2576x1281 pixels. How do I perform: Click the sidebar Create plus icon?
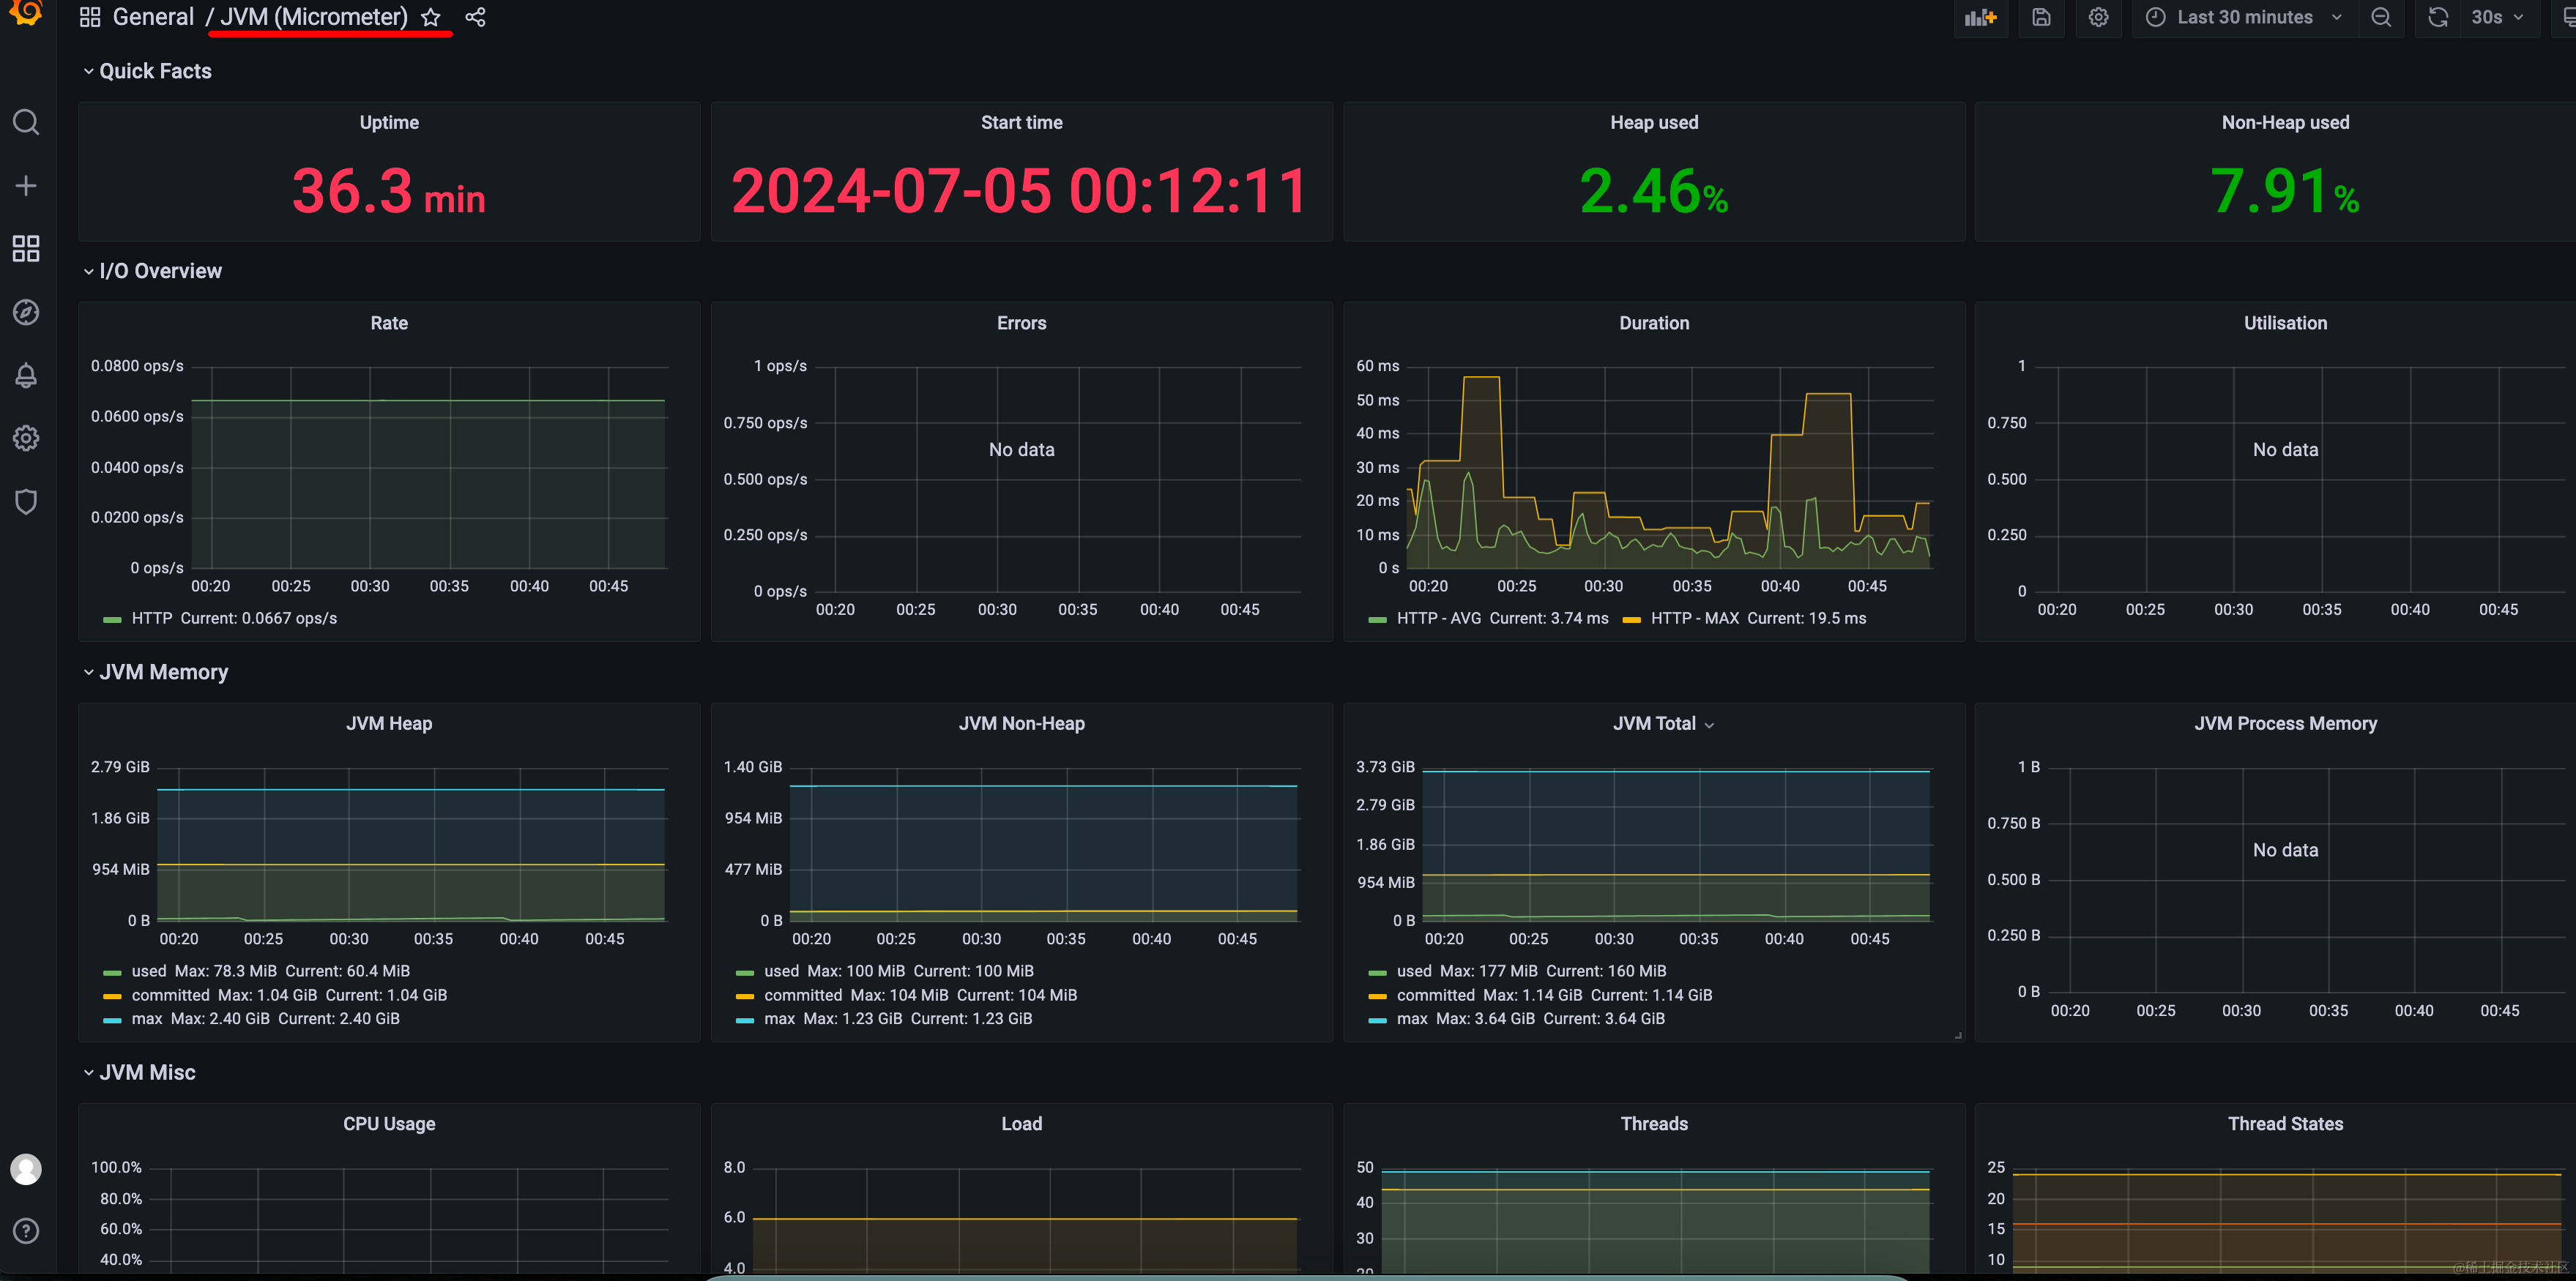(x=26, y=185)
